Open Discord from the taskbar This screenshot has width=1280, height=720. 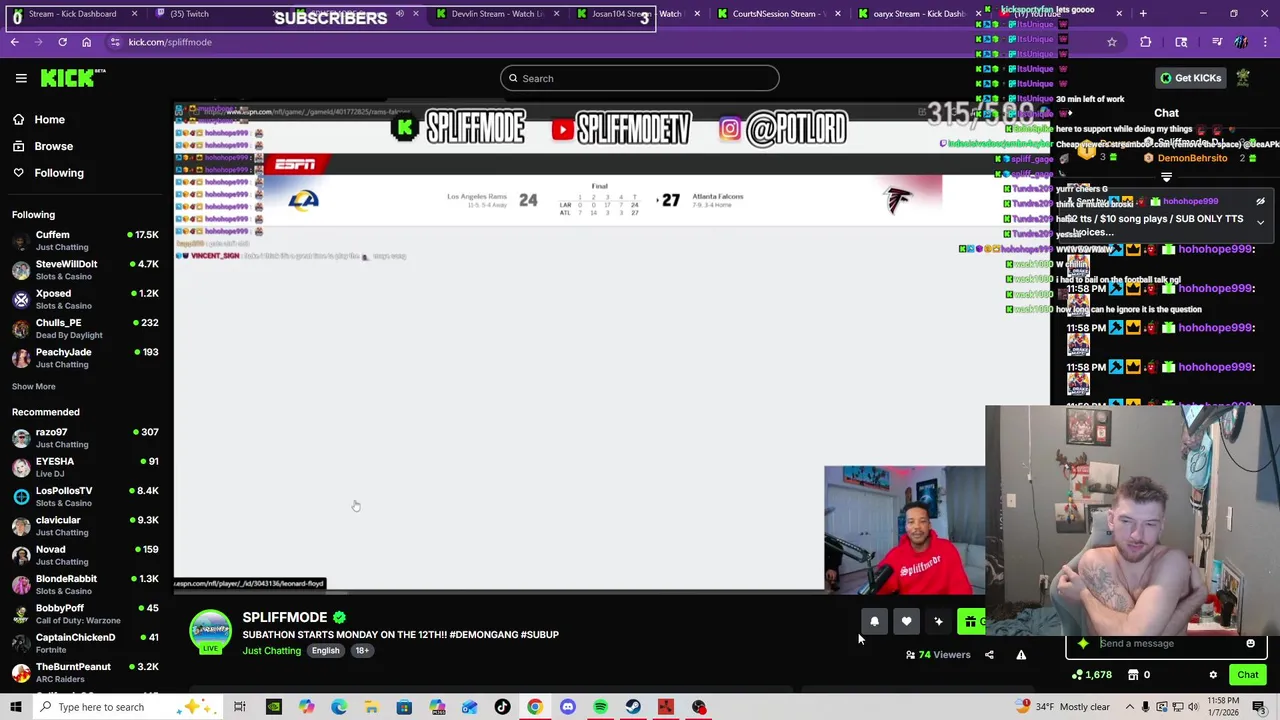point(567,707)
